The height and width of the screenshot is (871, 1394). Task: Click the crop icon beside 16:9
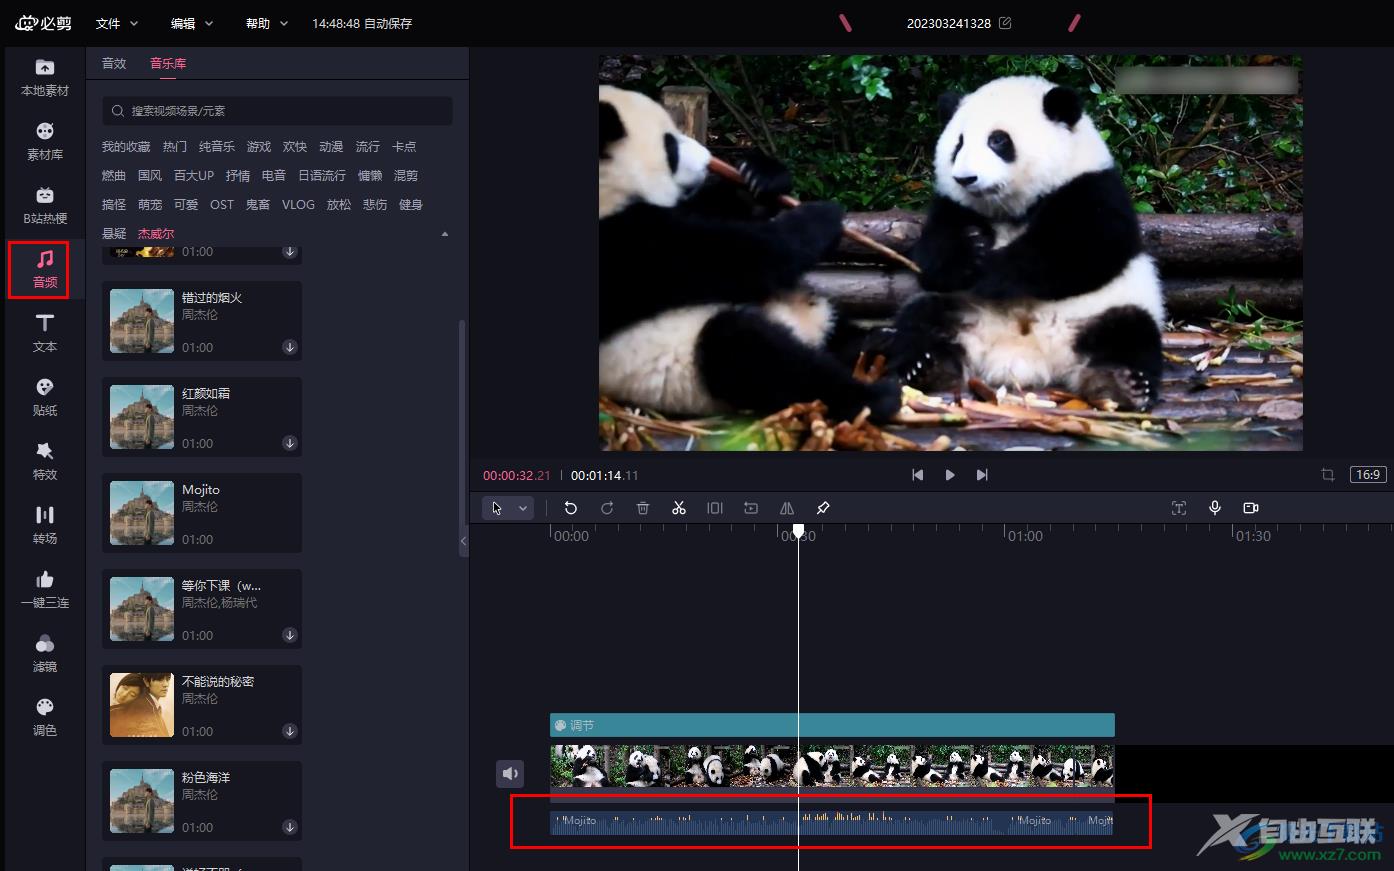click(1328, 475)
